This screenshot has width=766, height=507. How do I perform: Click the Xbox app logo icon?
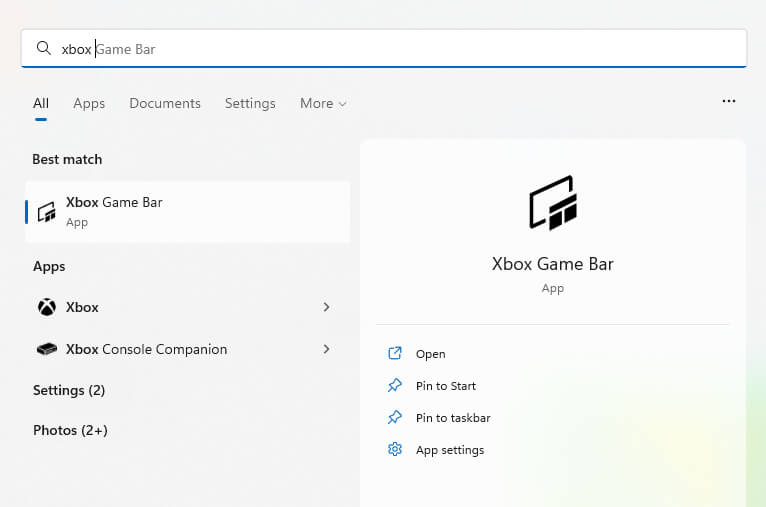[47, 307]
